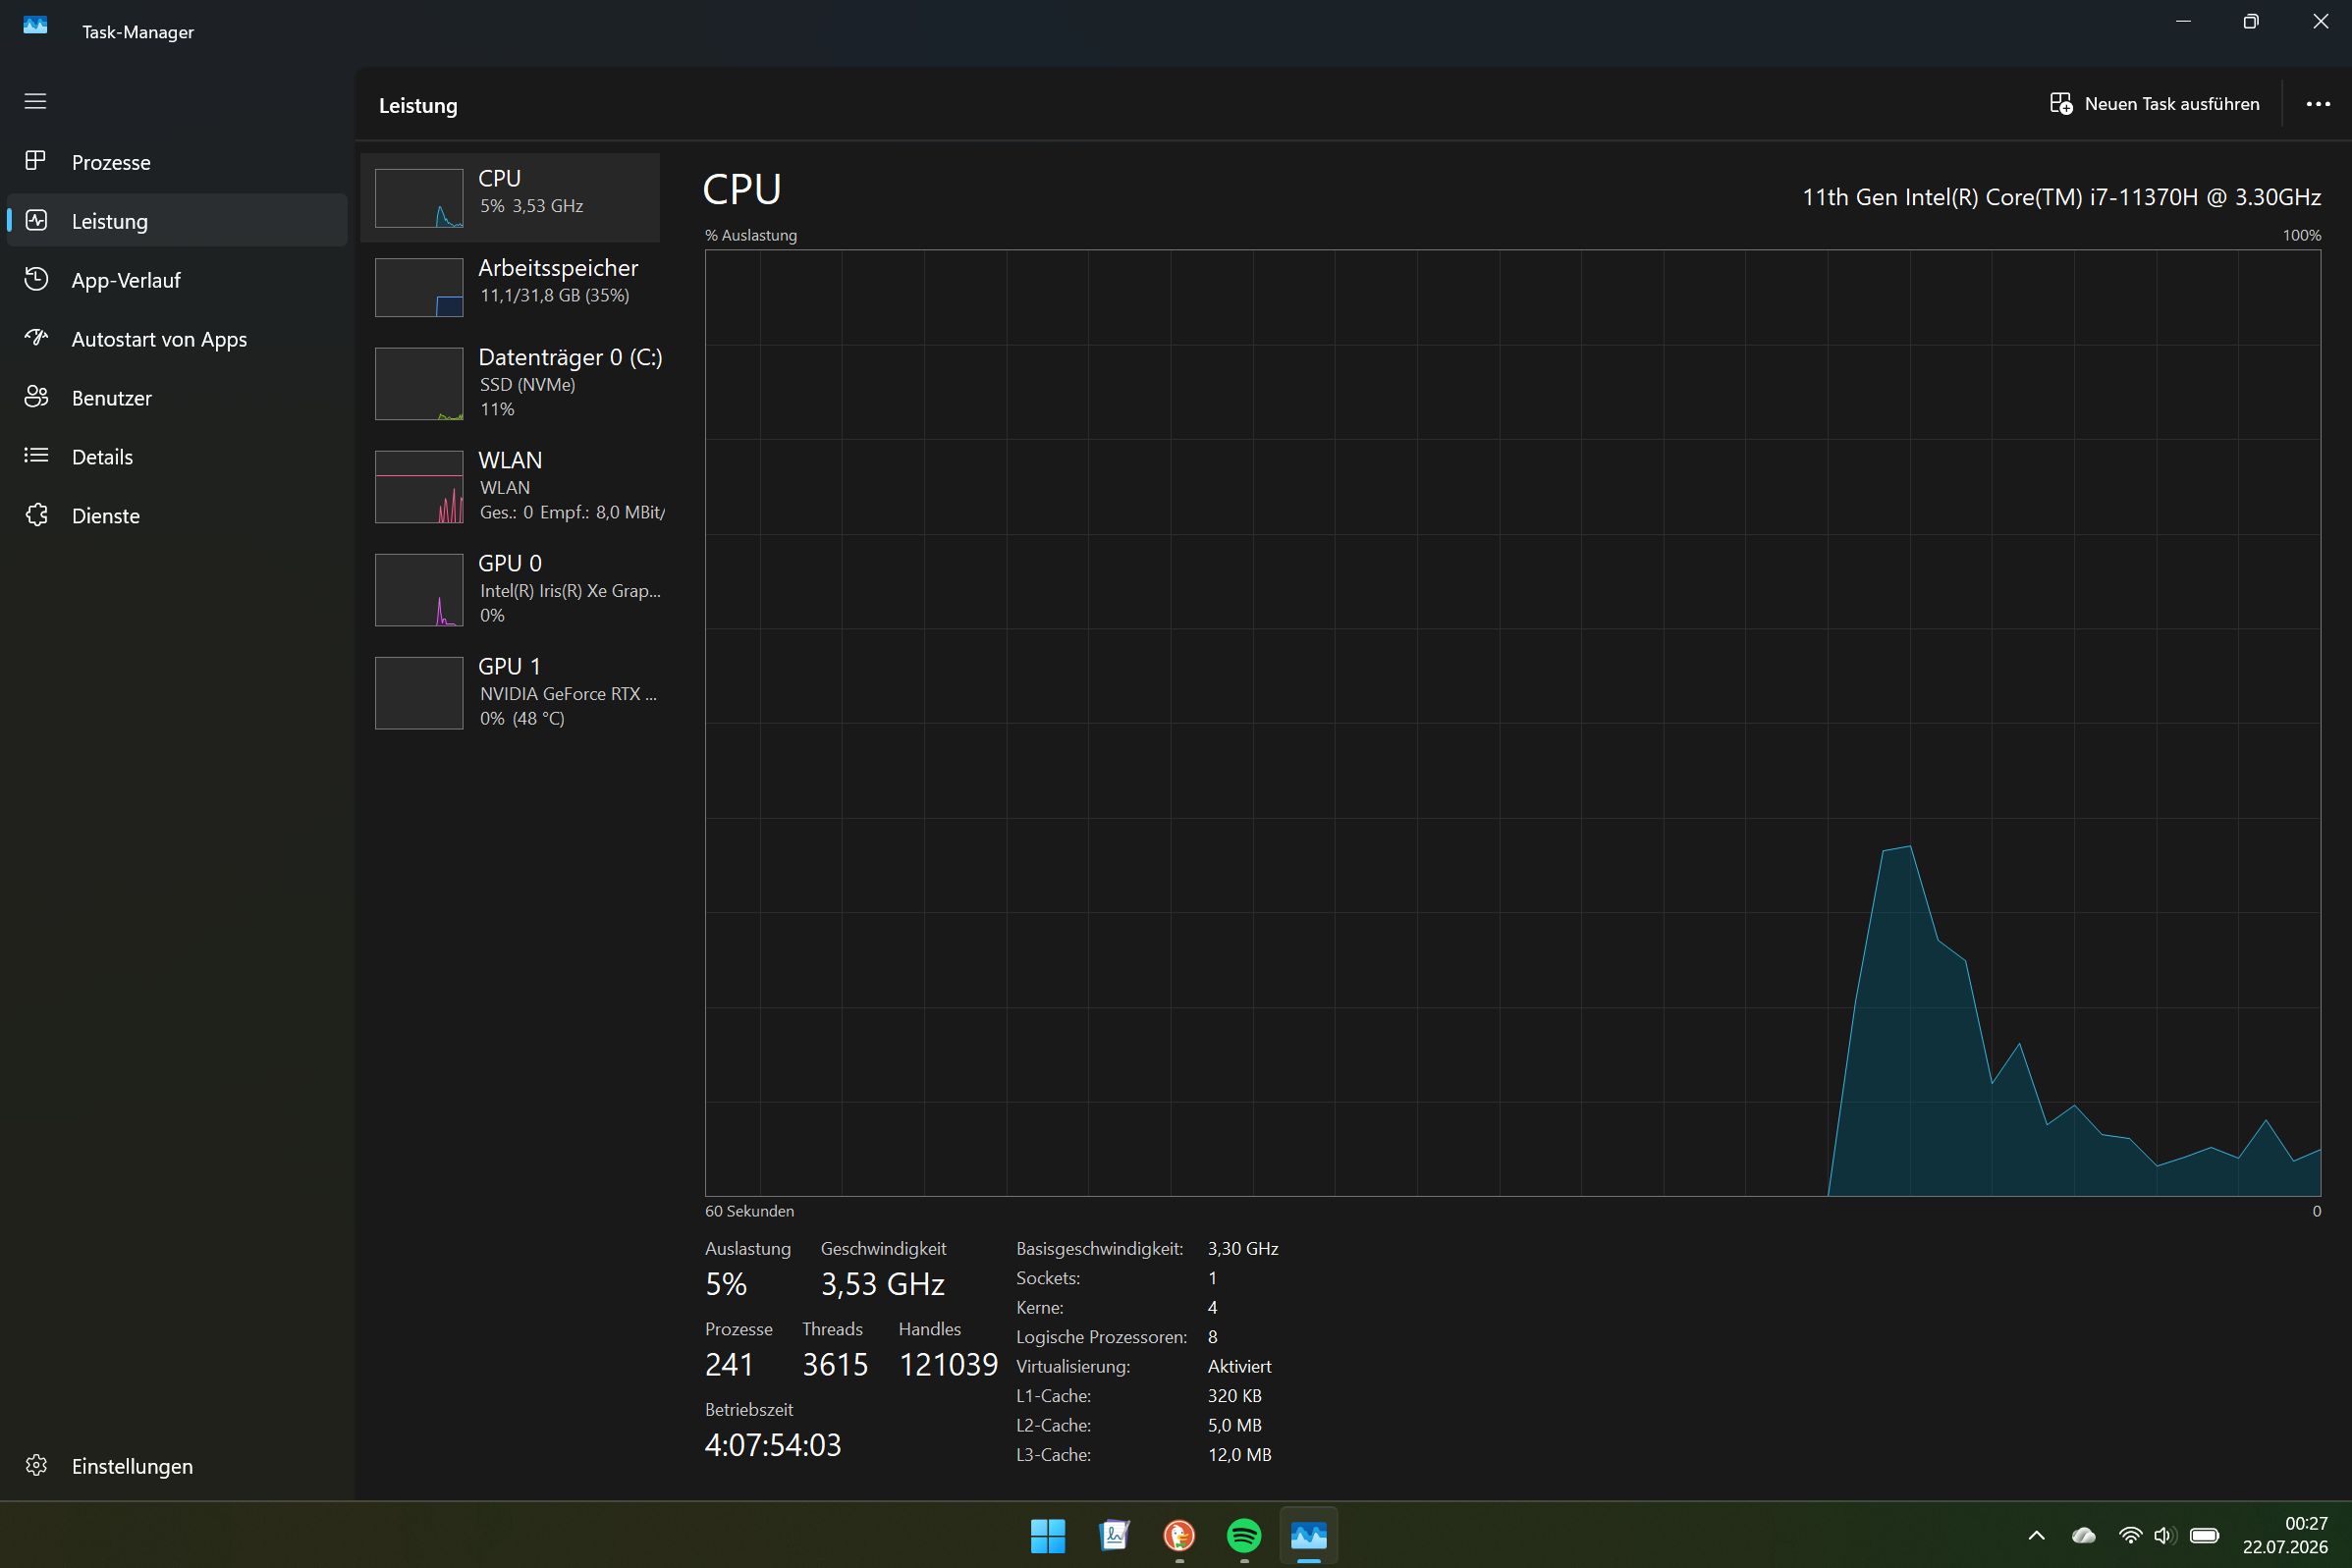Open the Wi-Fi network tray icon
Viewport: 2352px width, 1568px height.
coord(2130,1535)
